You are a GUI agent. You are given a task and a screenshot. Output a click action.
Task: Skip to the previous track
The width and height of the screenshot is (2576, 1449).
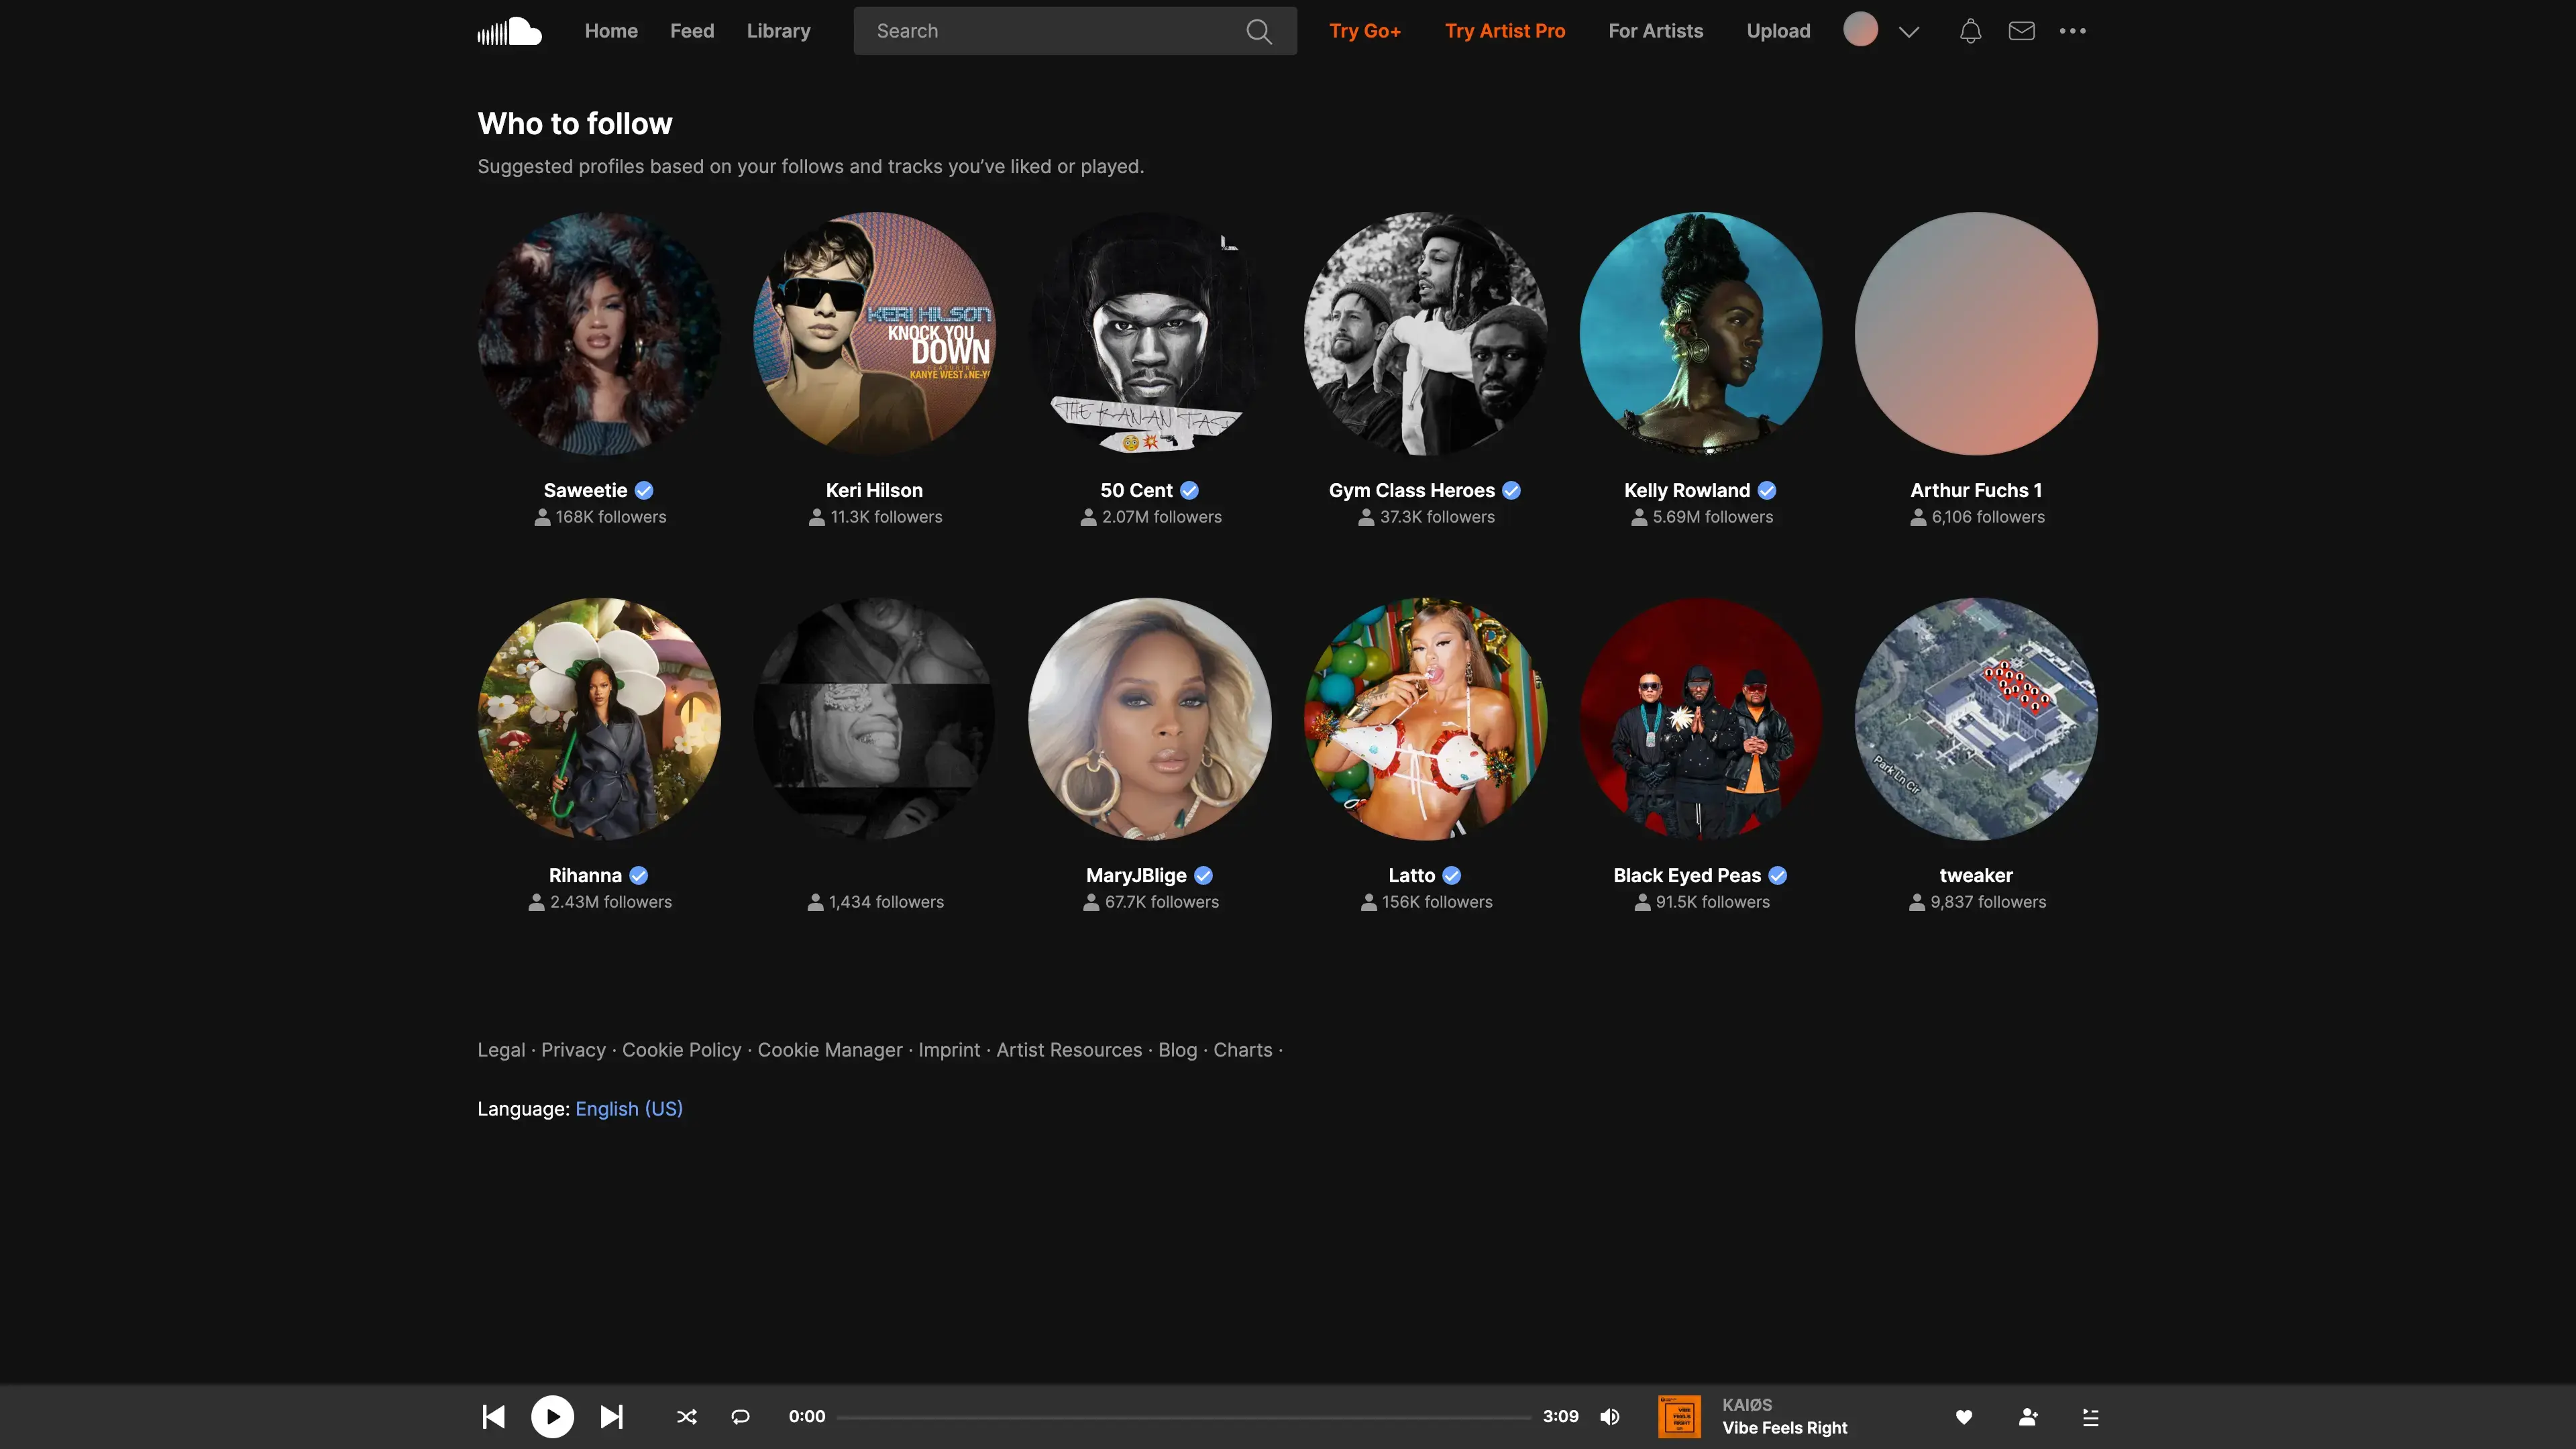493,1416
